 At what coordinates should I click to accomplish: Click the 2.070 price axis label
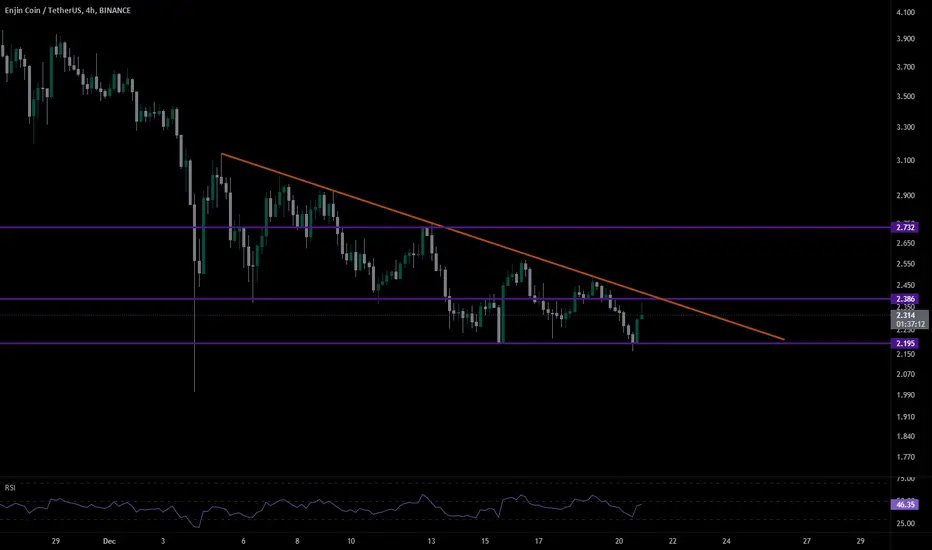point(905,374)
